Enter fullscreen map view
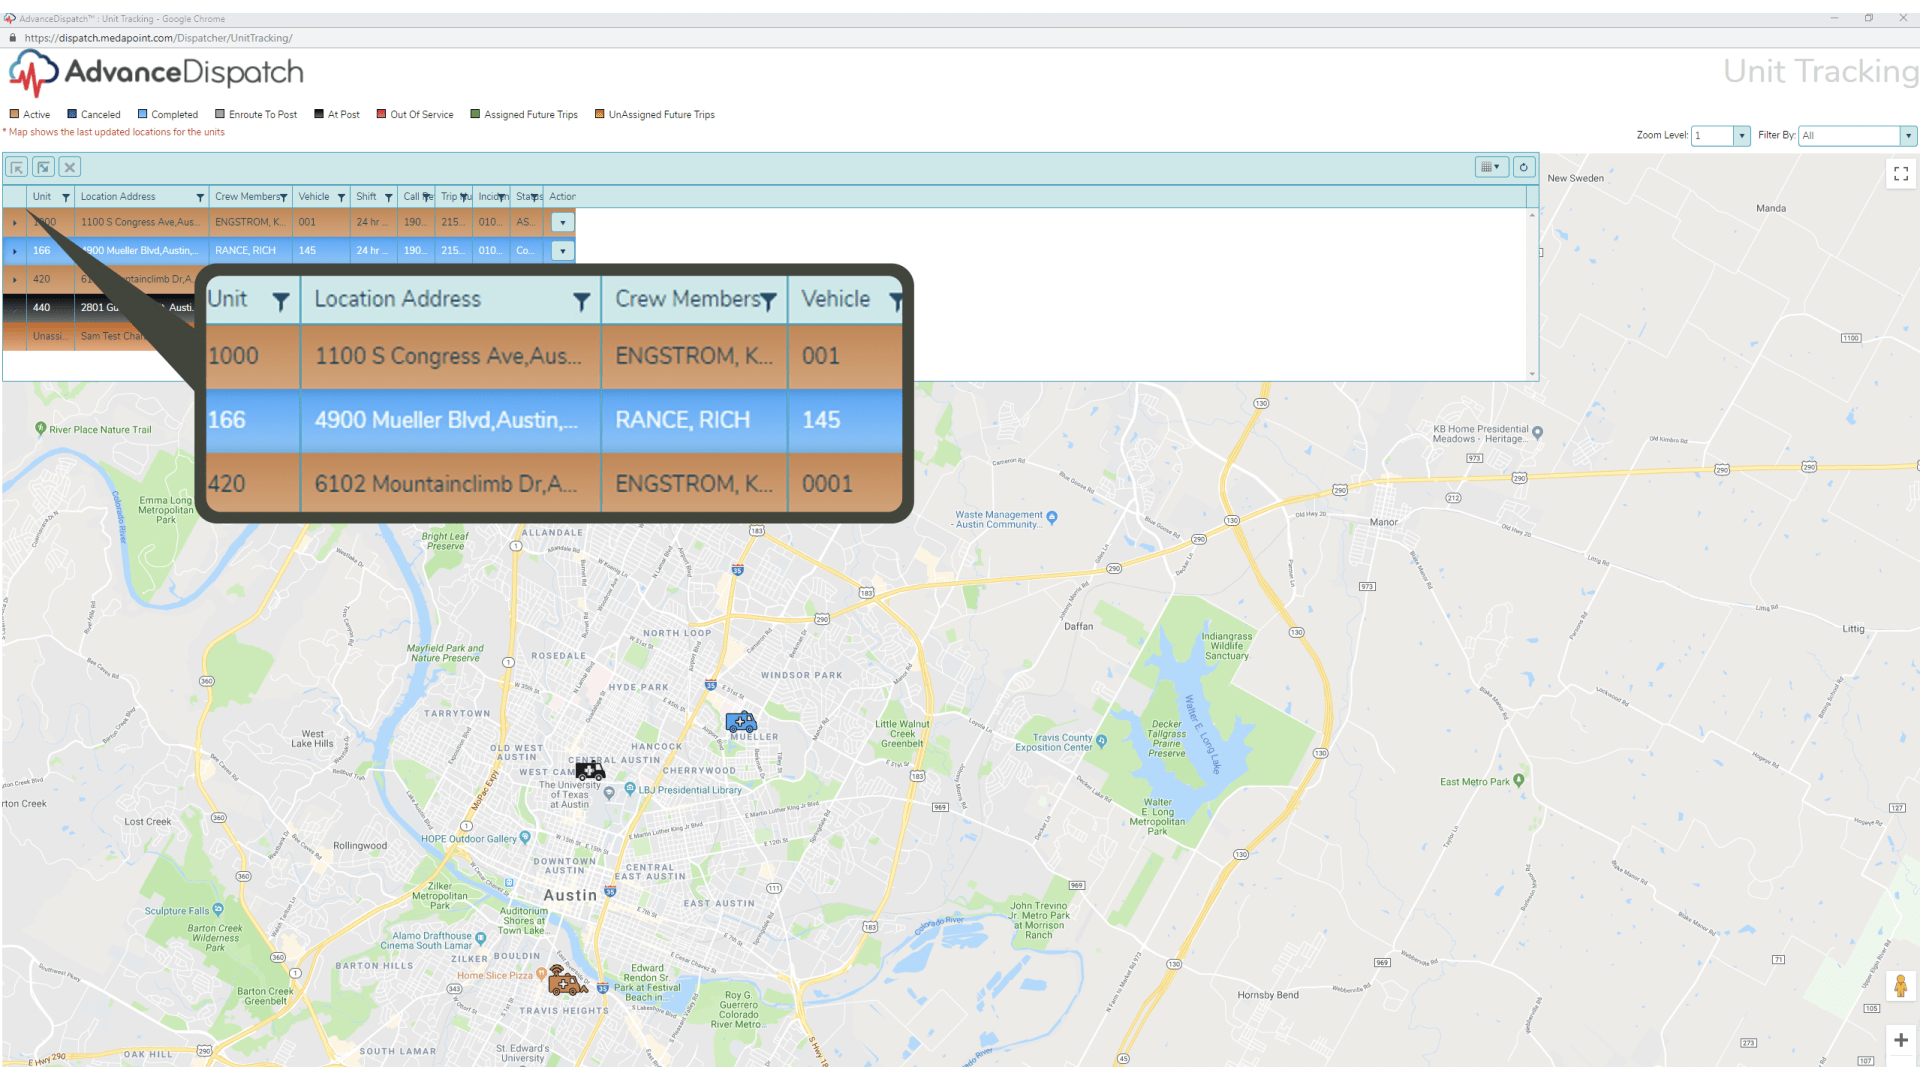Viewport: 1920px width, 1080px height. (x=1900, y=174)
